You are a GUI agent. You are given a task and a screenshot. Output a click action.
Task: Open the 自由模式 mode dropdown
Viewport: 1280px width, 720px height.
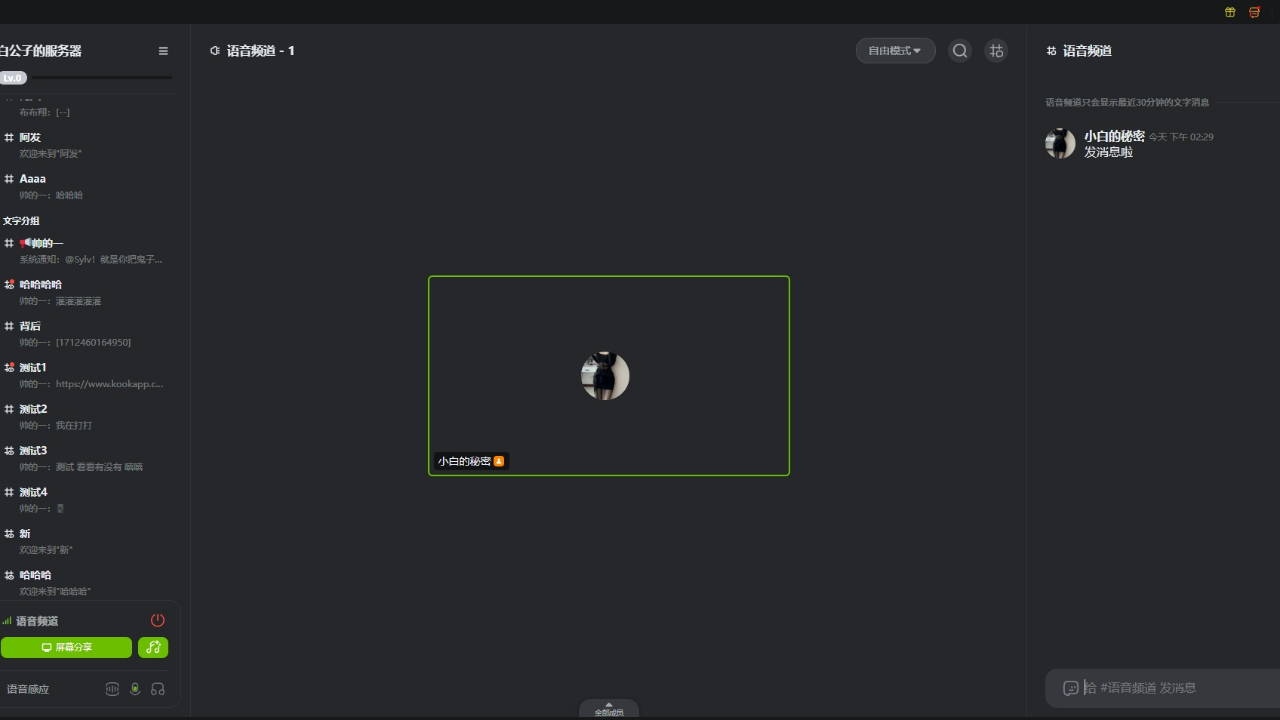(x=895, y=51)
